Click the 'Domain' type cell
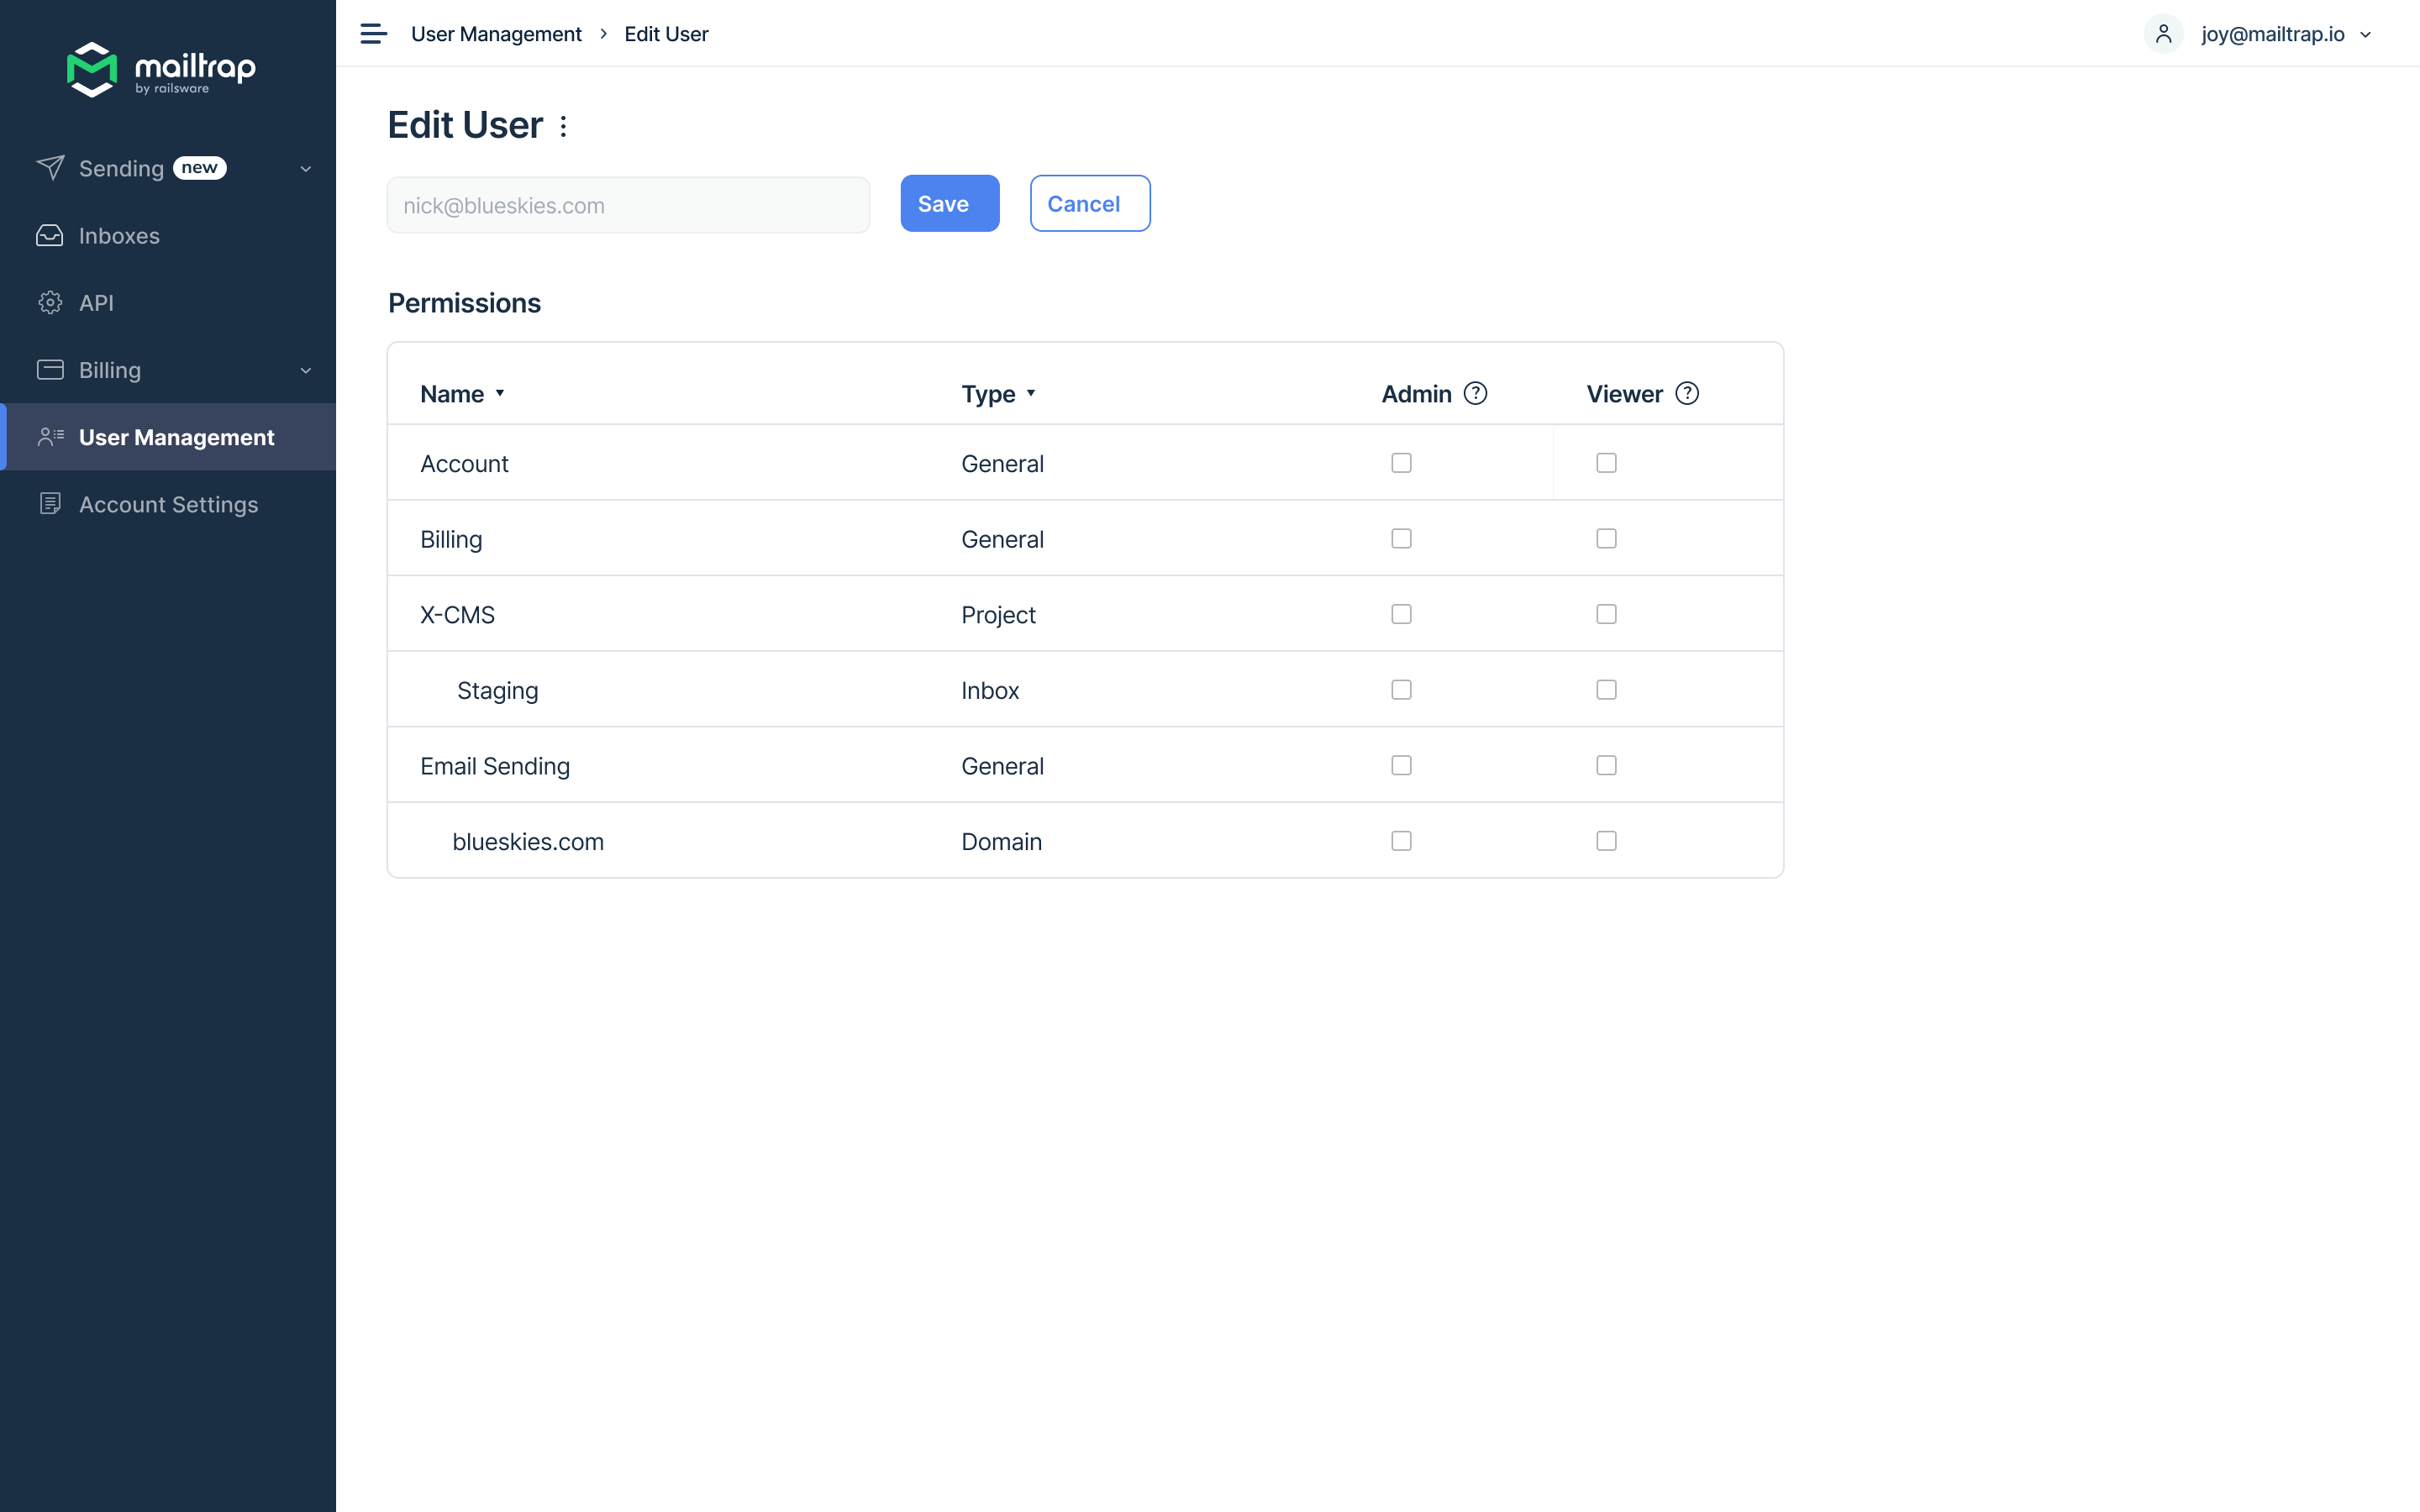 pyautogui.click(x=1001, y=841)
